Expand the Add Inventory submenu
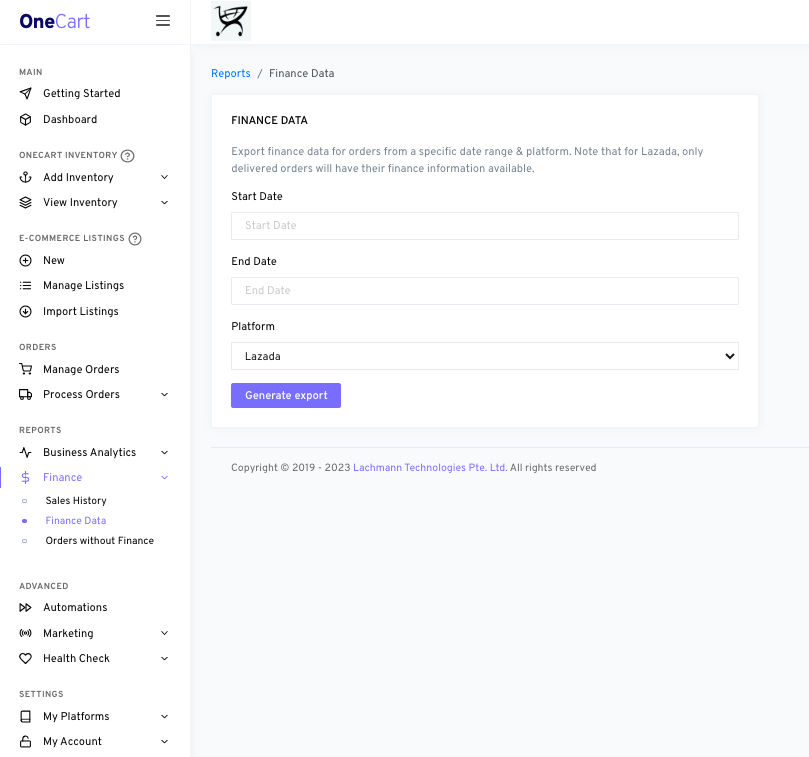 94,178
